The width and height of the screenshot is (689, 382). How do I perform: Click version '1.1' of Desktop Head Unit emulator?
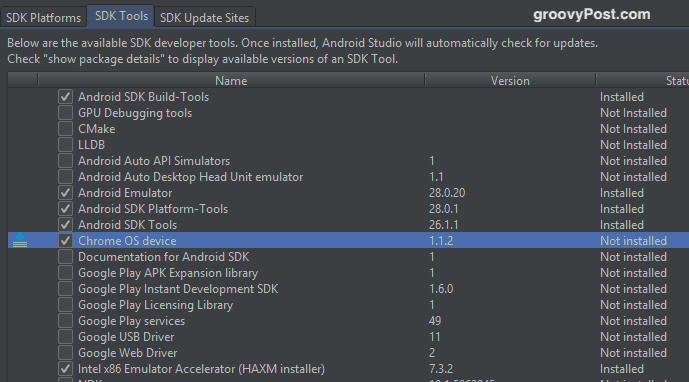[x=436, y=177]
